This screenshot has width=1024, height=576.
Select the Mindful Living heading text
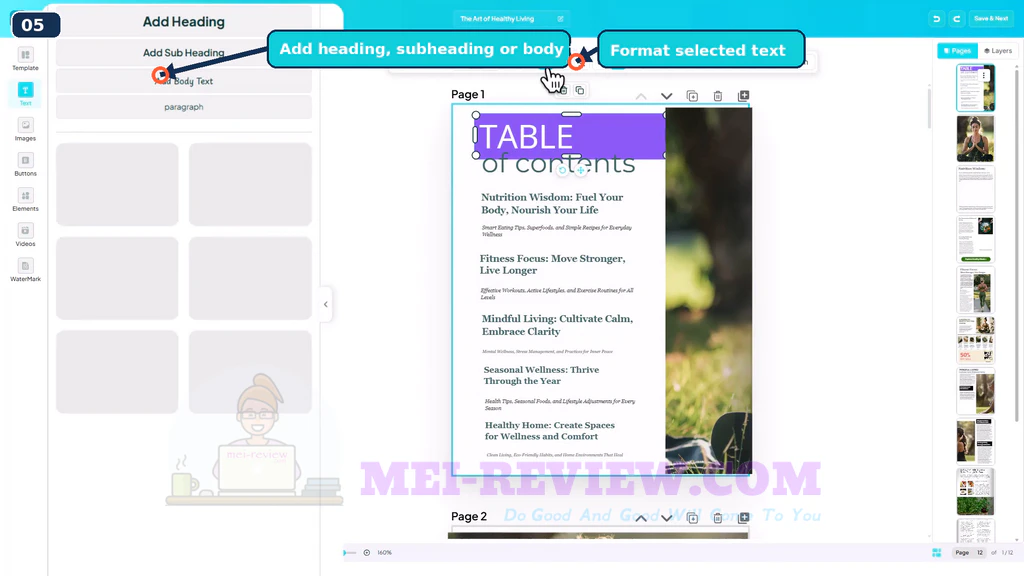(x=557, y=325)
